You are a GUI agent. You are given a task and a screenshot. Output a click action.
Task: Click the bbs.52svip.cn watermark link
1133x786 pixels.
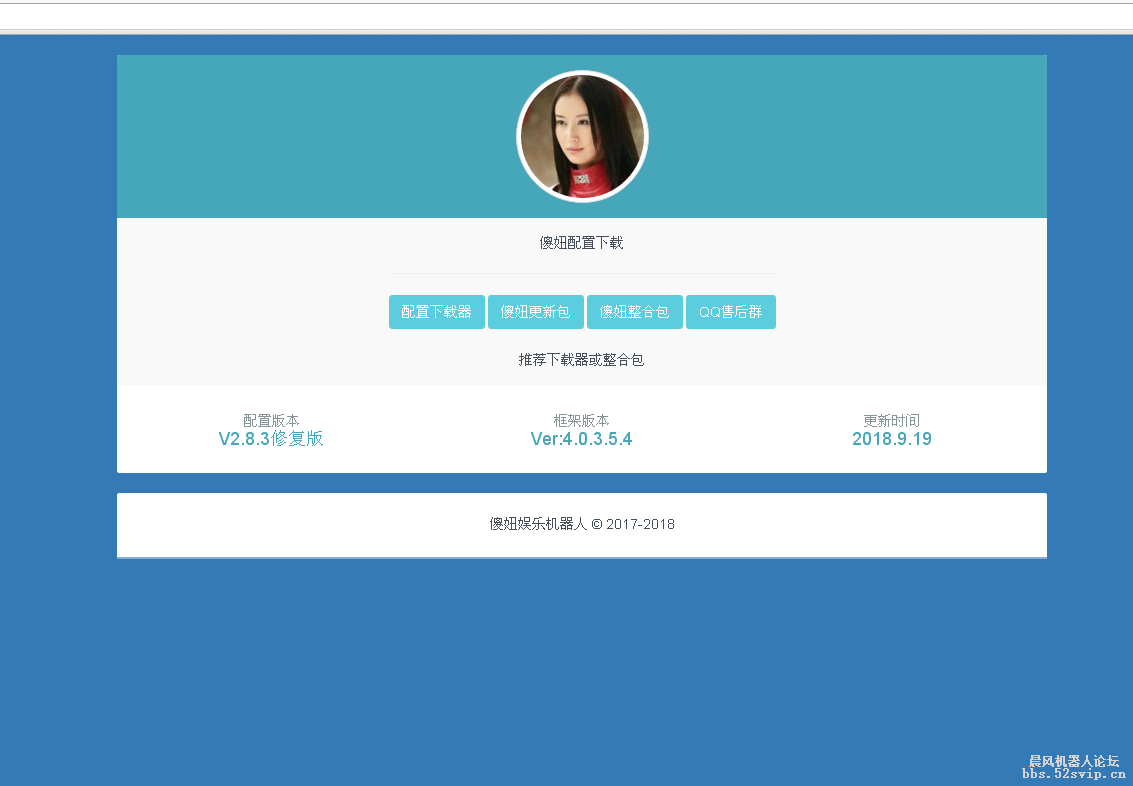[1073, 773]
